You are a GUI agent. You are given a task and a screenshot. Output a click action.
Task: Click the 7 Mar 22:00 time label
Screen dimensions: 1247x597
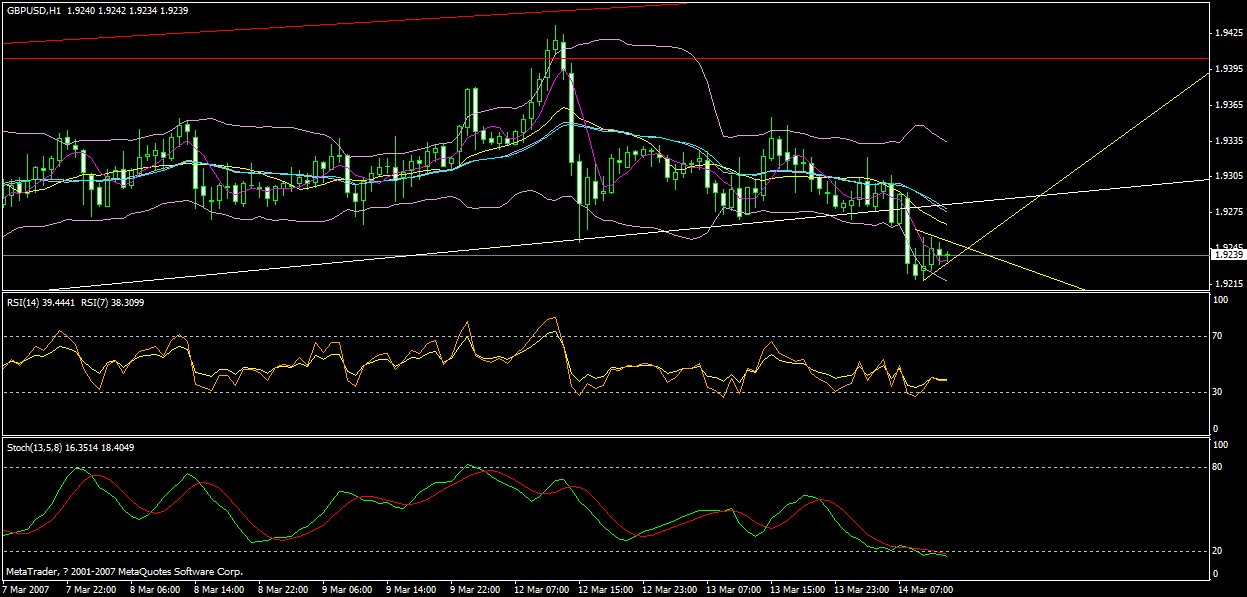(x=91, y=590)
